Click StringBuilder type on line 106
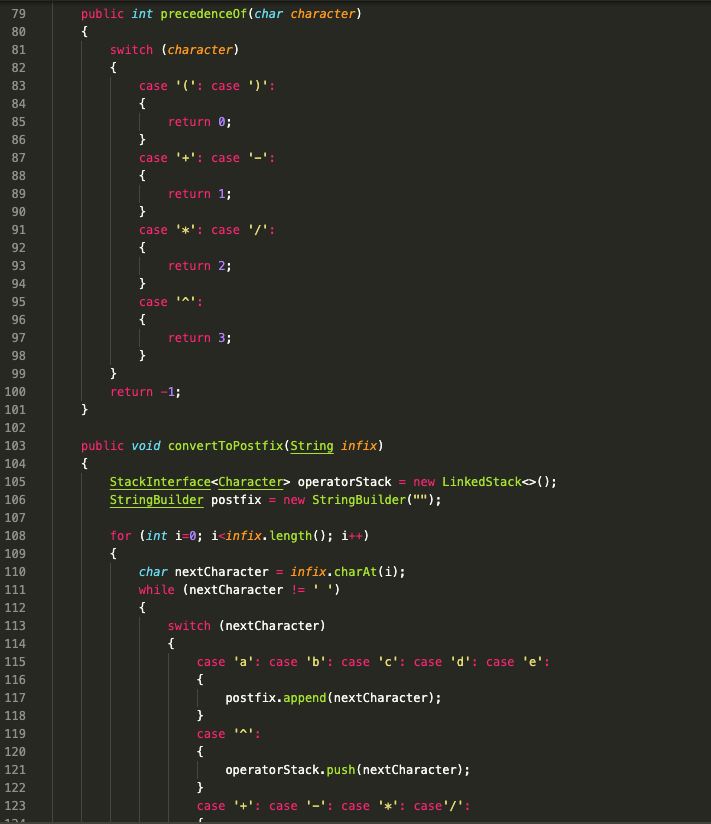Viewport: 711px width, 824px height. point(157,500)
